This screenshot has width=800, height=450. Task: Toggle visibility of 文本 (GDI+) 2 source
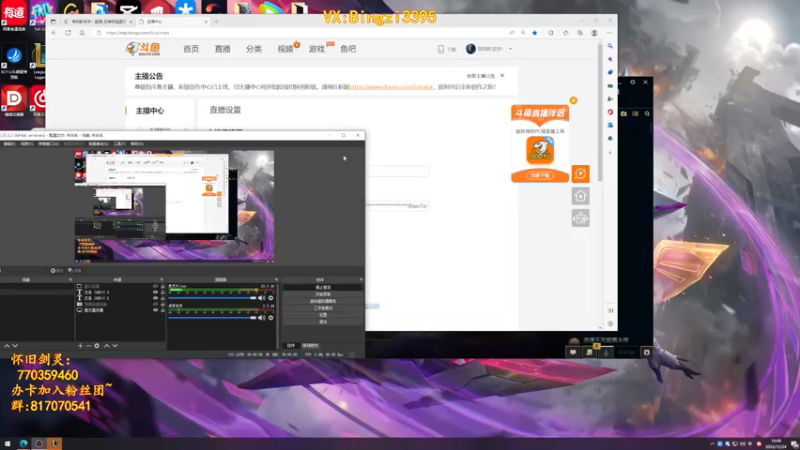[x=155, y=298]
